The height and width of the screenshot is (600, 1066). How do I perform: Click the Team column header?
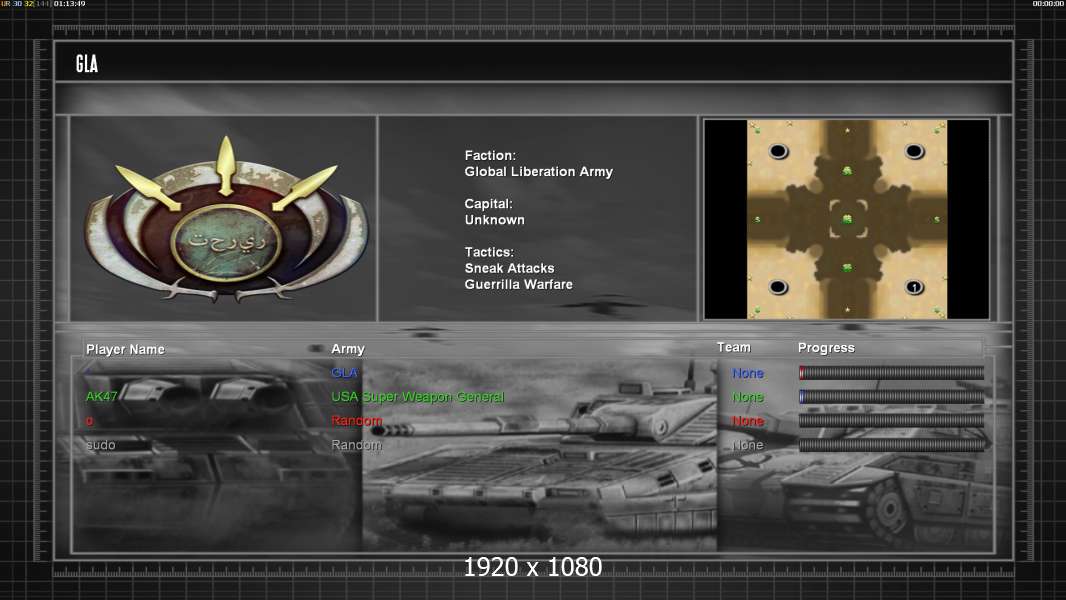(733, 347)
